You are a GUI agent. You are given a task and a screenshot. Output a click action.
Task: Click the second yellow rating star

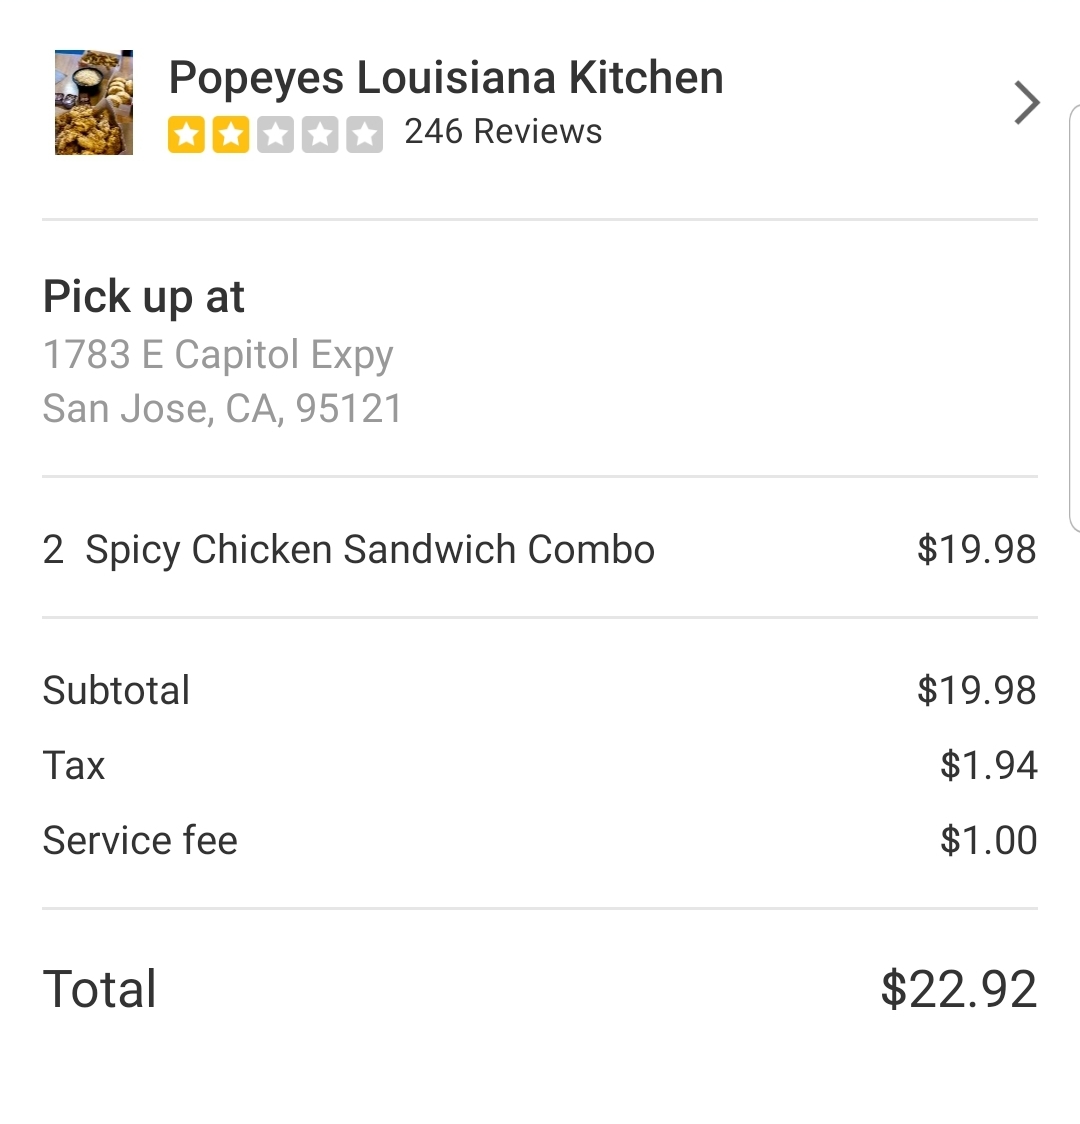(231, 133)
